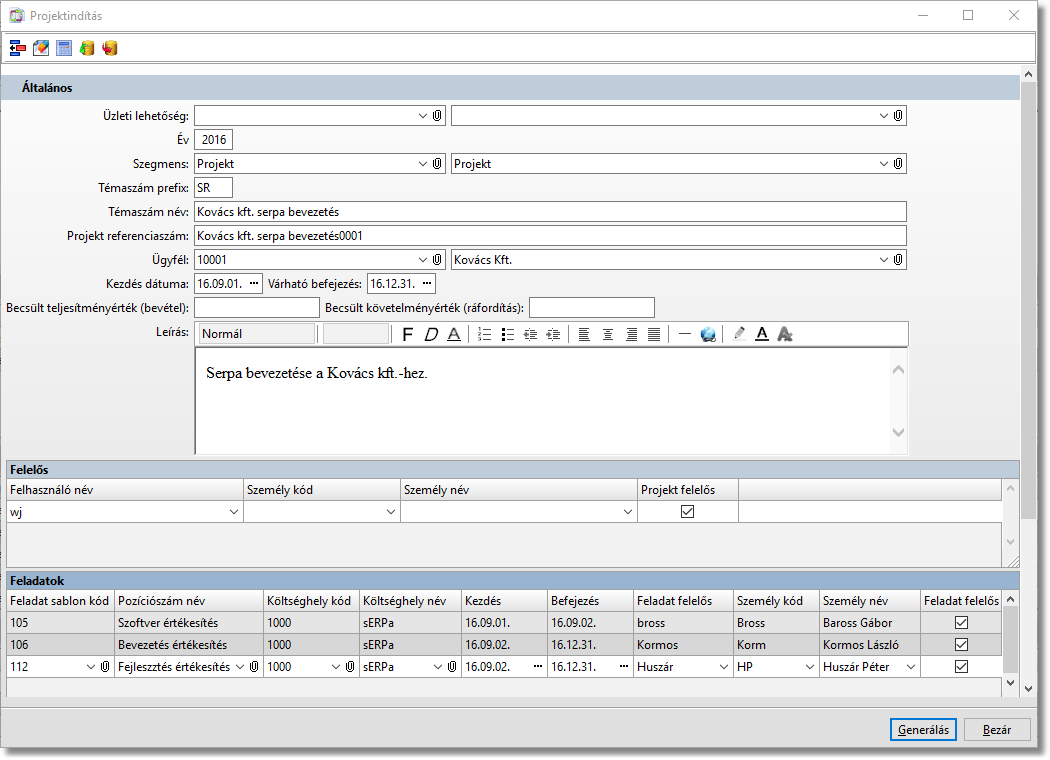Screen dimensions: 1050x760
Task: Toggle the Projekt felelős checkbox for wj
Action: (x=687, y=512)
